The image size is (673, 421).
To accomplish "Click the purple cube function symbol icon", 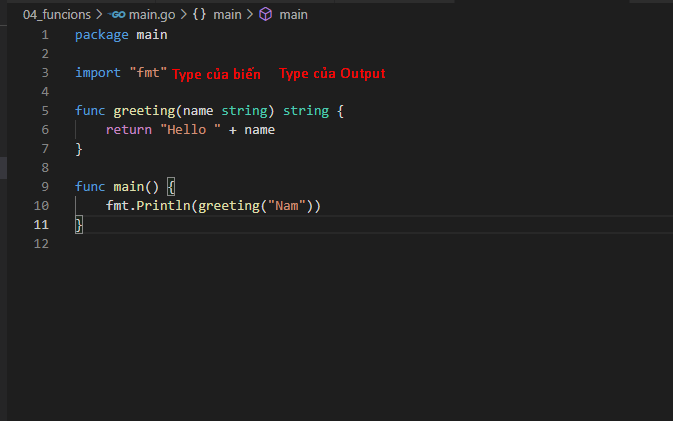I will coord(266,14).
